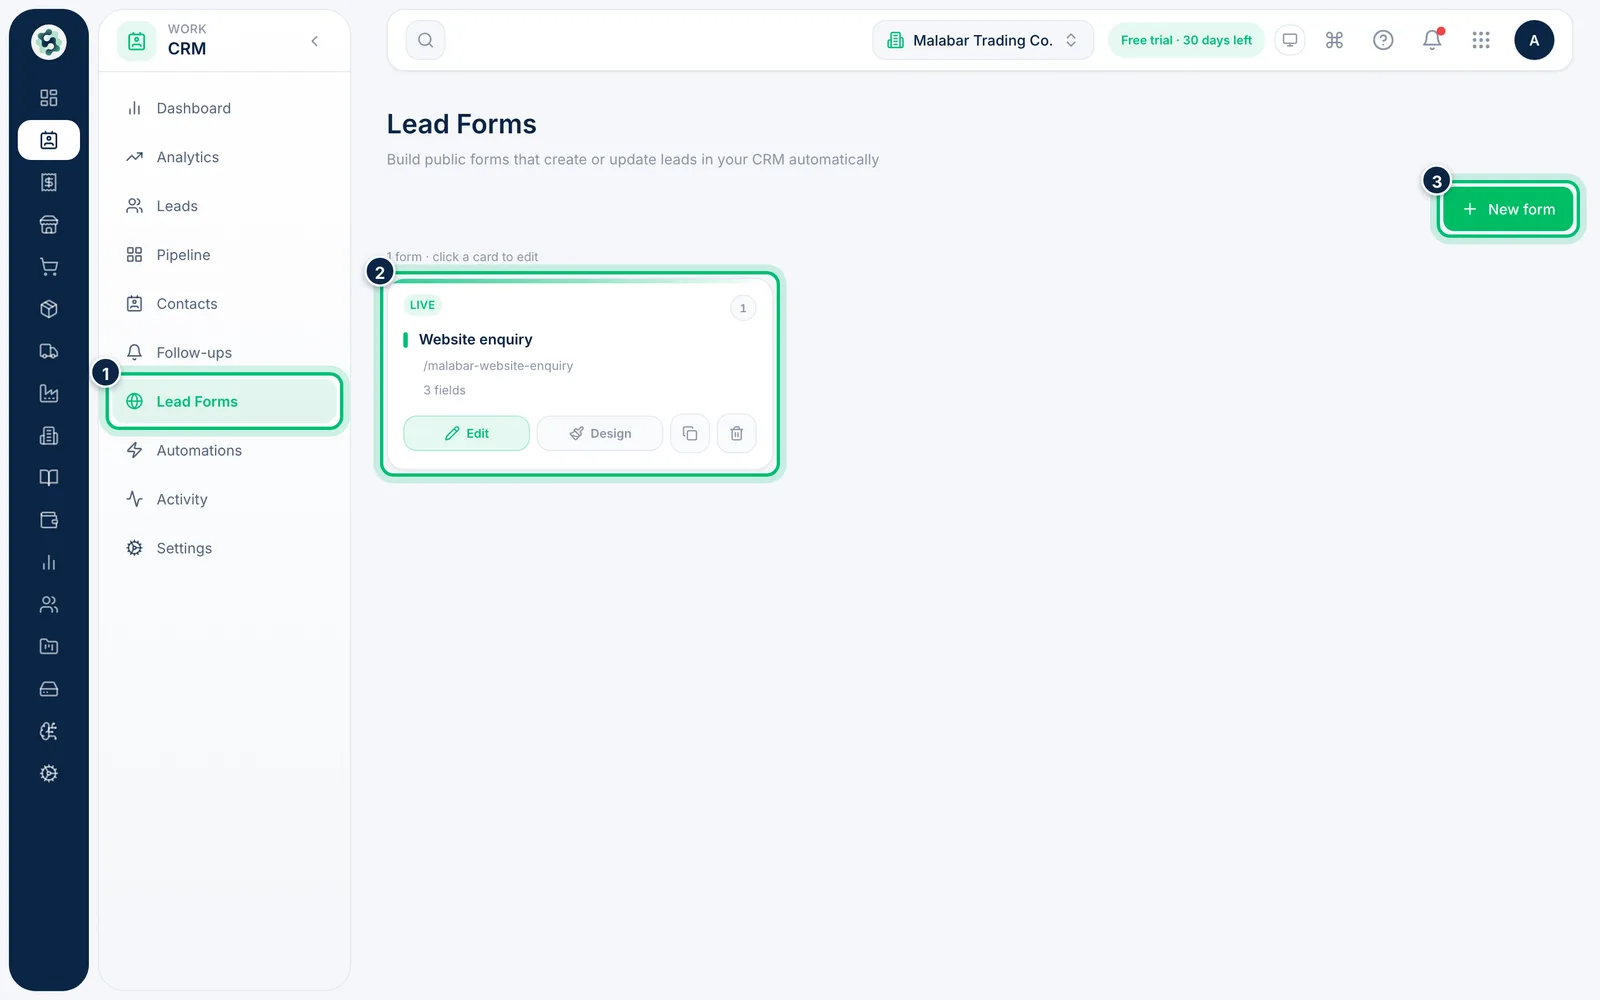Open the dashboard grid icon in rail
The height and width of the screenshot is (1000, 1600).
tap(48, 98)
